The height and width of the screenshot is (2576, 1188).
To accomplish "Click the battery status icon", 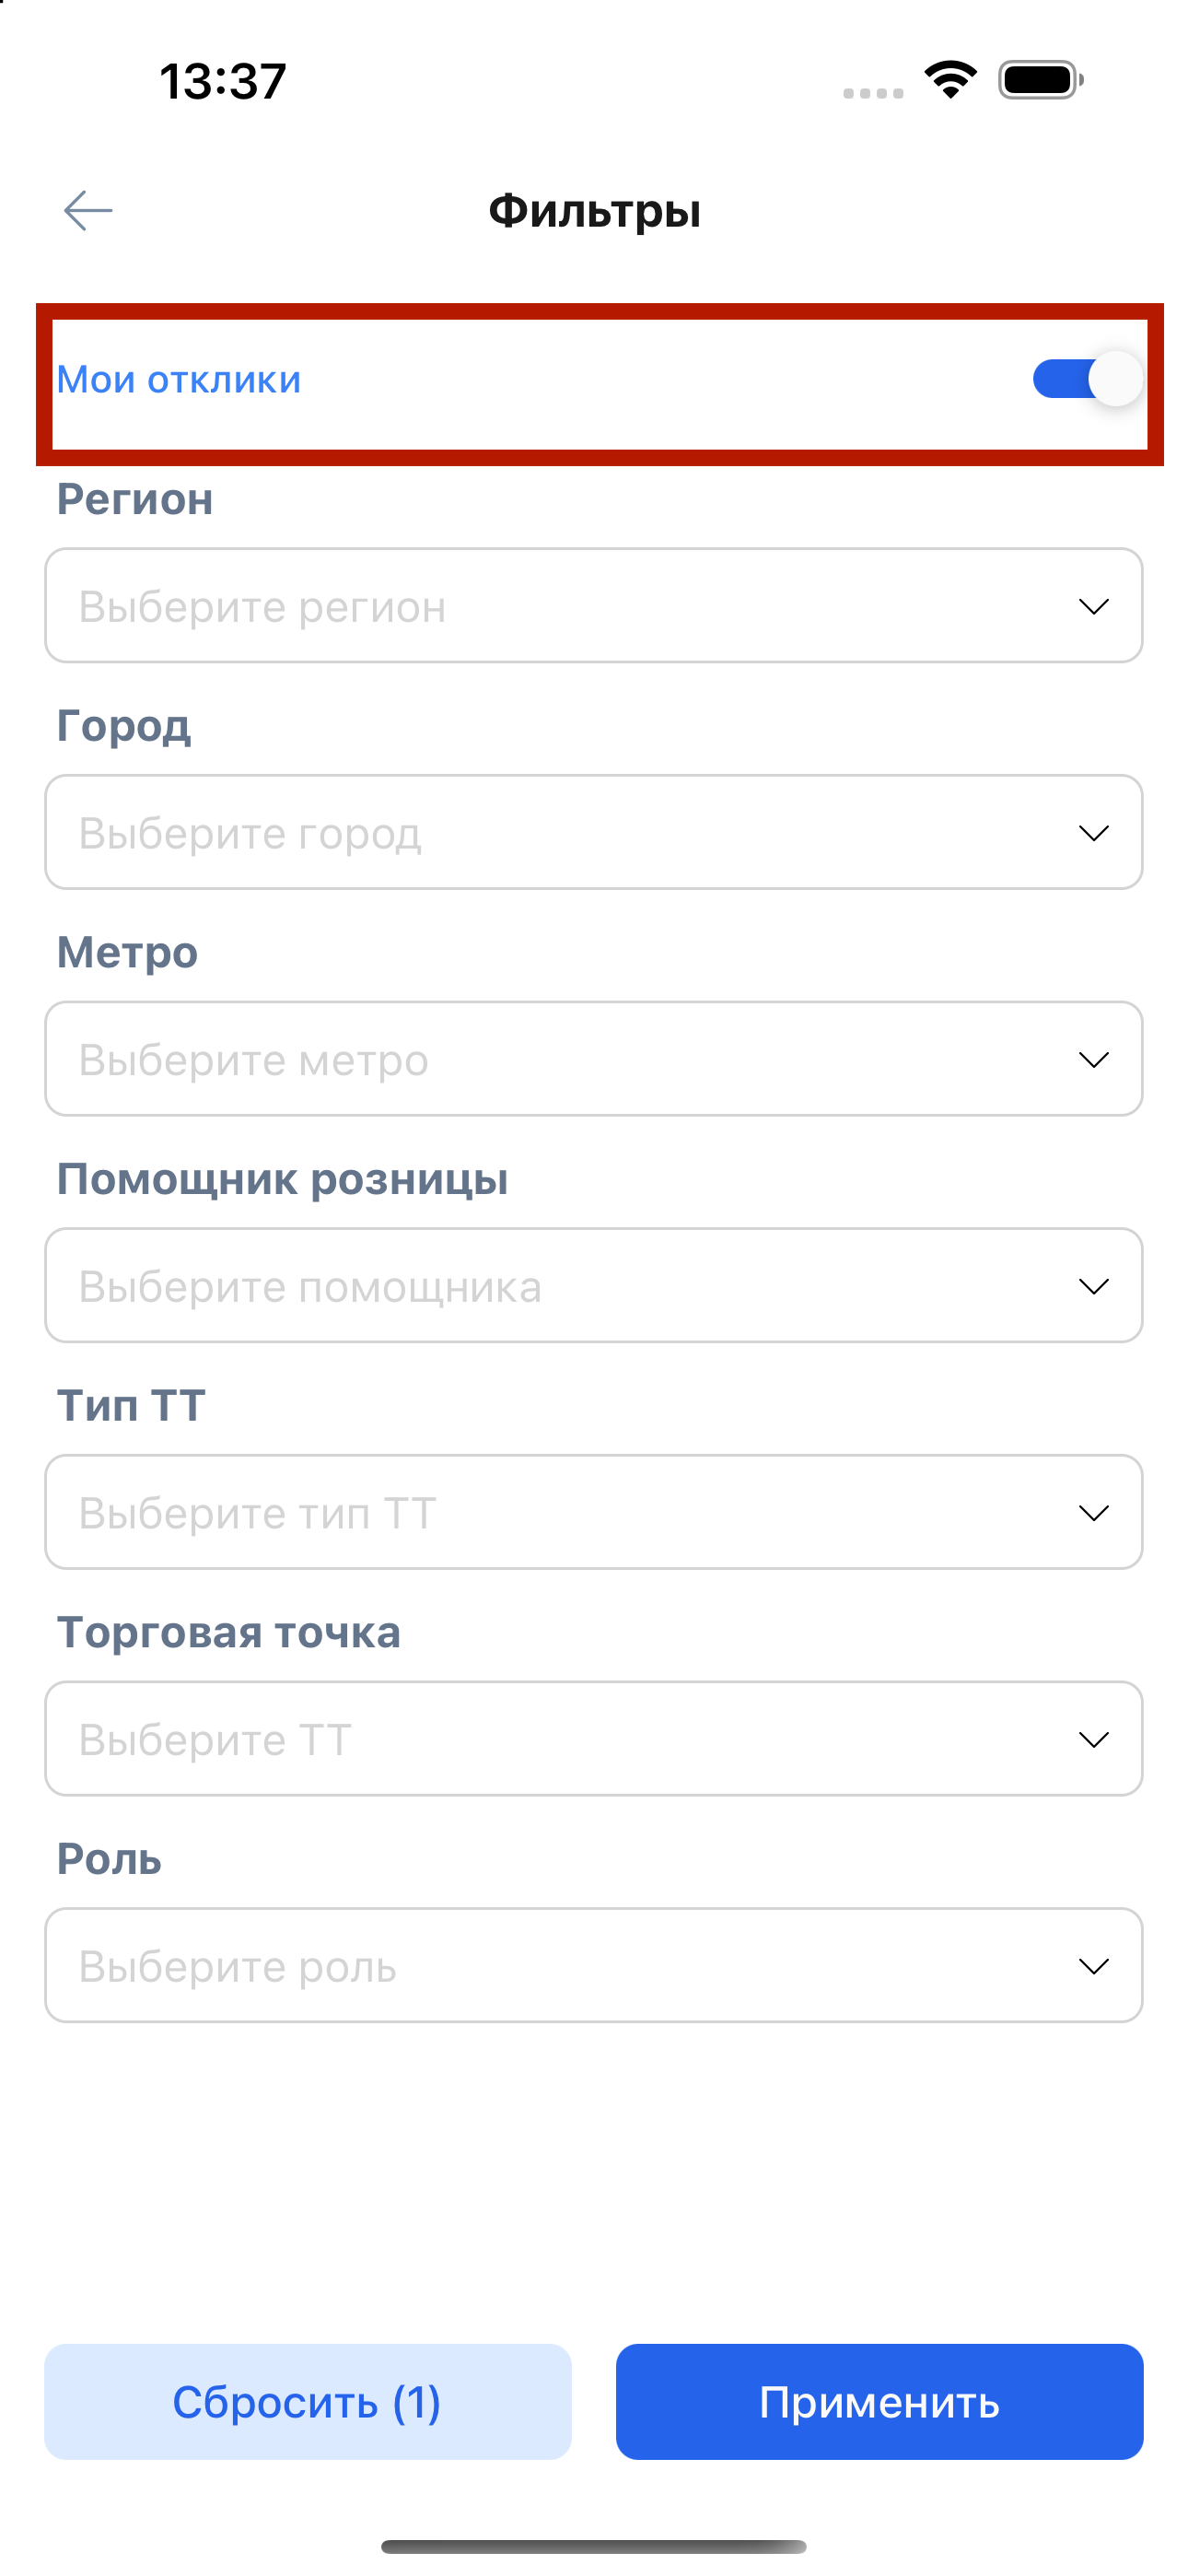I will pyautogui.click(x=1040, y=80).
